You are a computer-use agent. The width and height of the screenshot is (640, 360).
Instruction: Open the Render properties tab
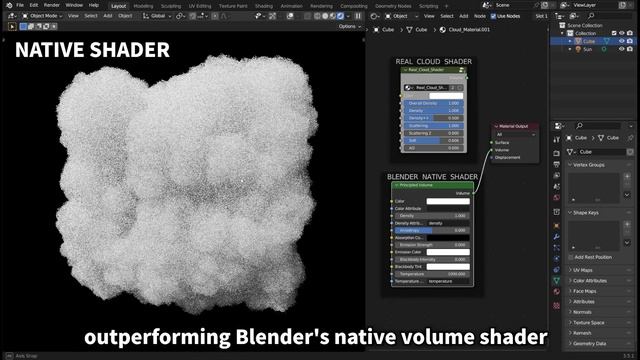(556, 153)
